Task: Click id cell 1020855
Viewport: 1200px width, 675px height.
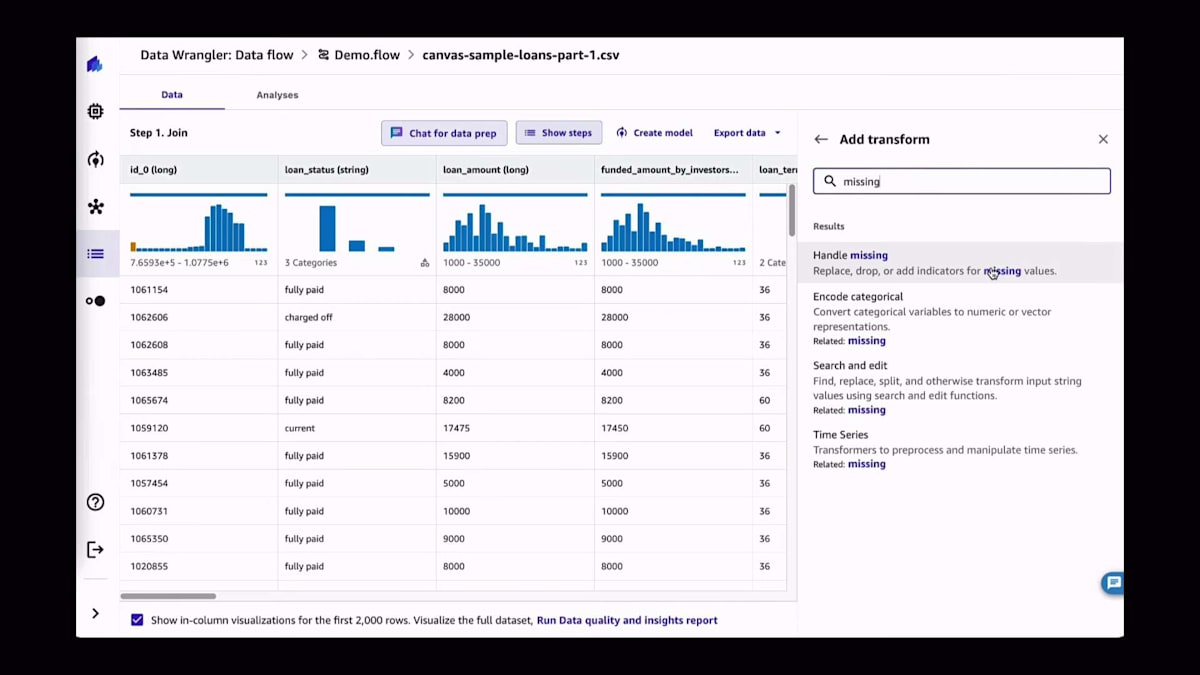Action: click(199, 566)
